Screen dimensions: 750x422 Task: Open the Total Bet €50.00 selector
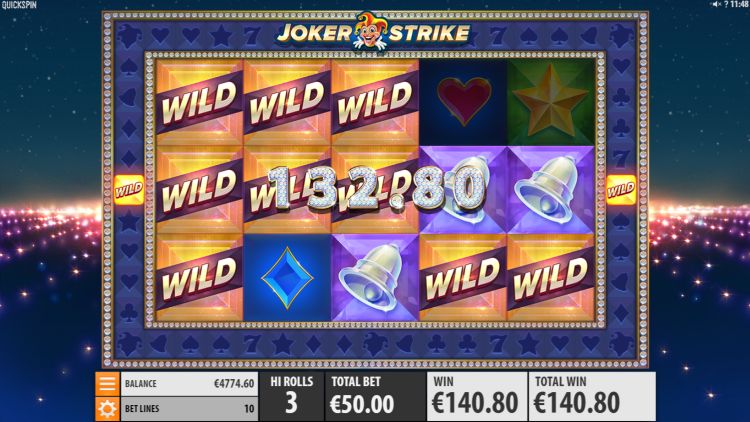point(375,397)
